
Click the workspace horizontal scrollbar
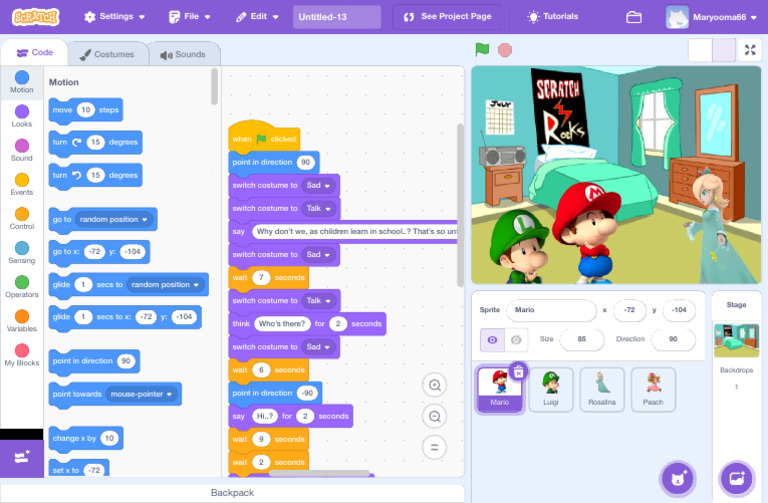319,473
